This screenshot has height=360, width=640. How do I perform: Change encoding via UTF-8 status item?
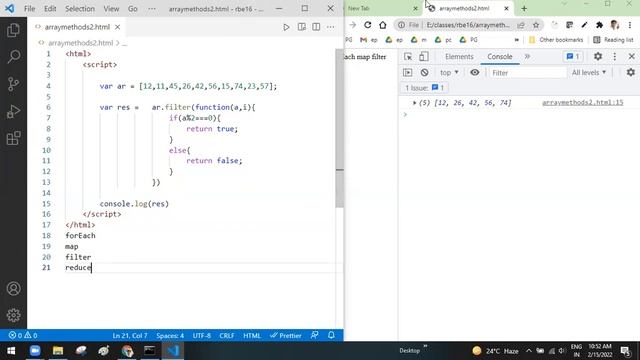[202, 336]
